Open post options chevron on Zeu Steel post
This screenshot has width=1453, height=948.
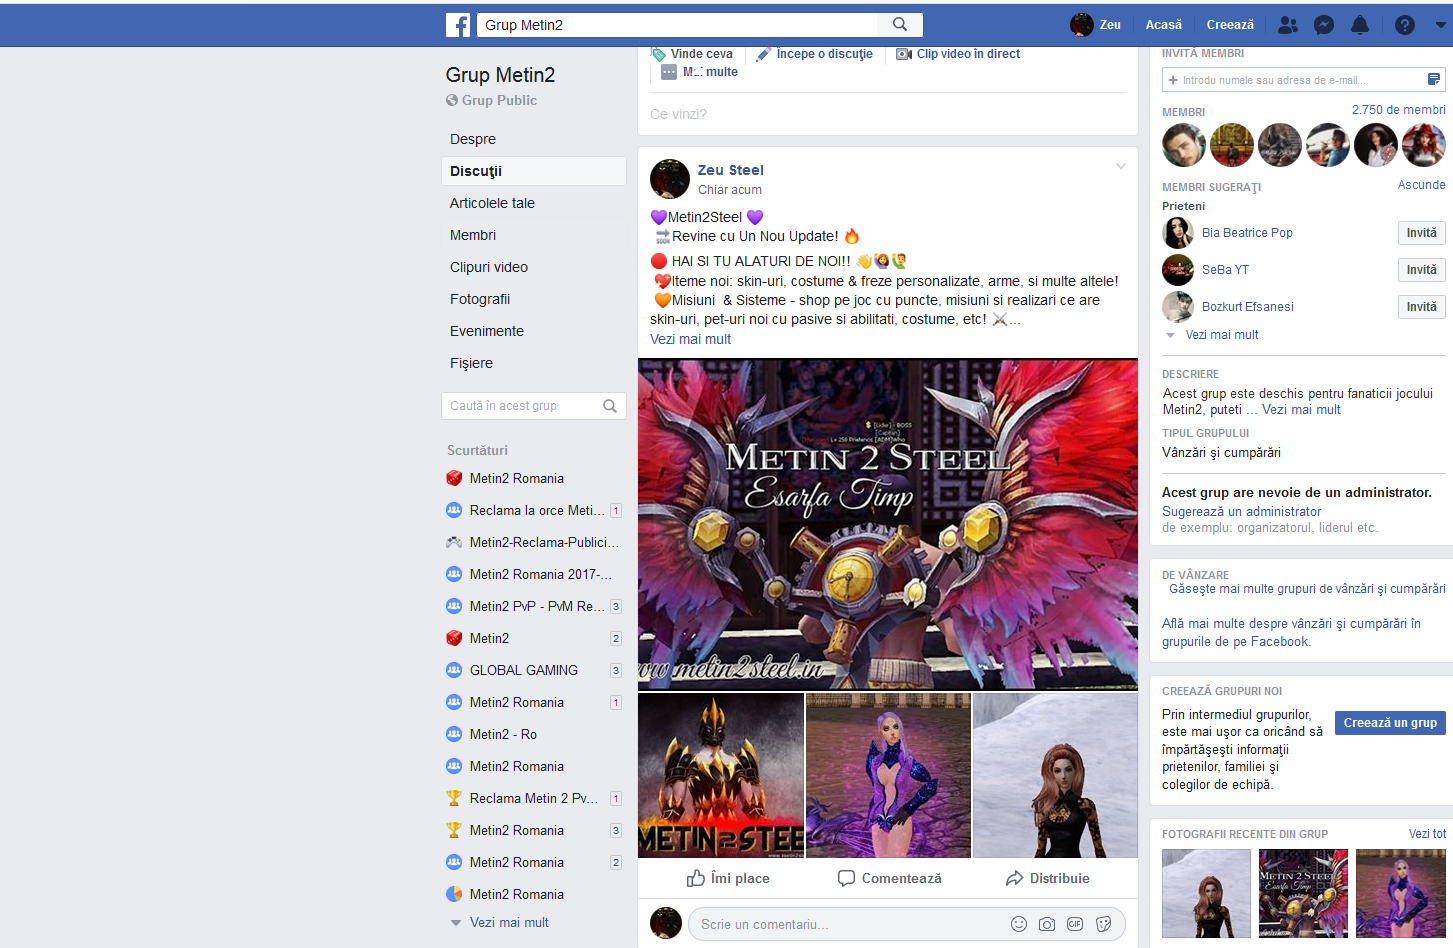click(x=1121, y=167)
